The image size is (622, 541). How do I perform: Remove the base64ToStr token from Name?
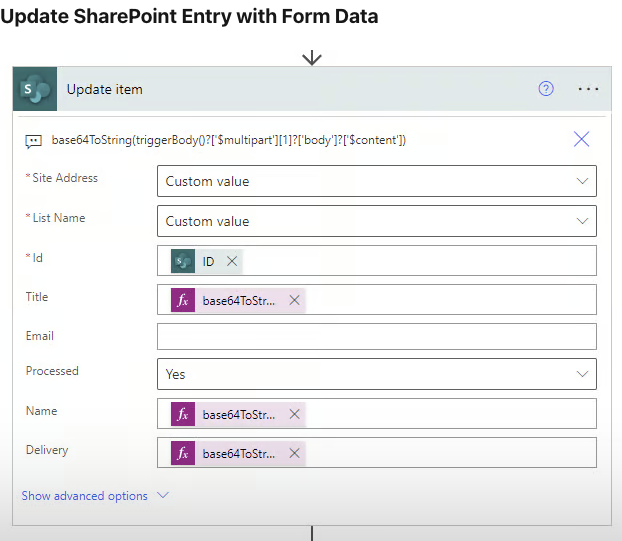point(294,414)
